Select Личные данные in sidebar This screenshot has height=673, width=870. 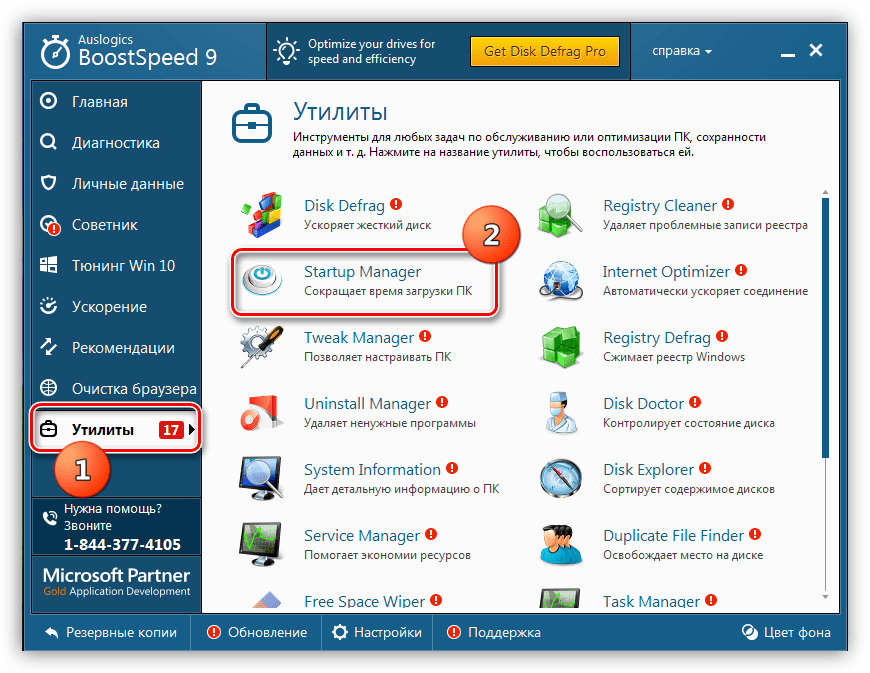coord(115,184)
